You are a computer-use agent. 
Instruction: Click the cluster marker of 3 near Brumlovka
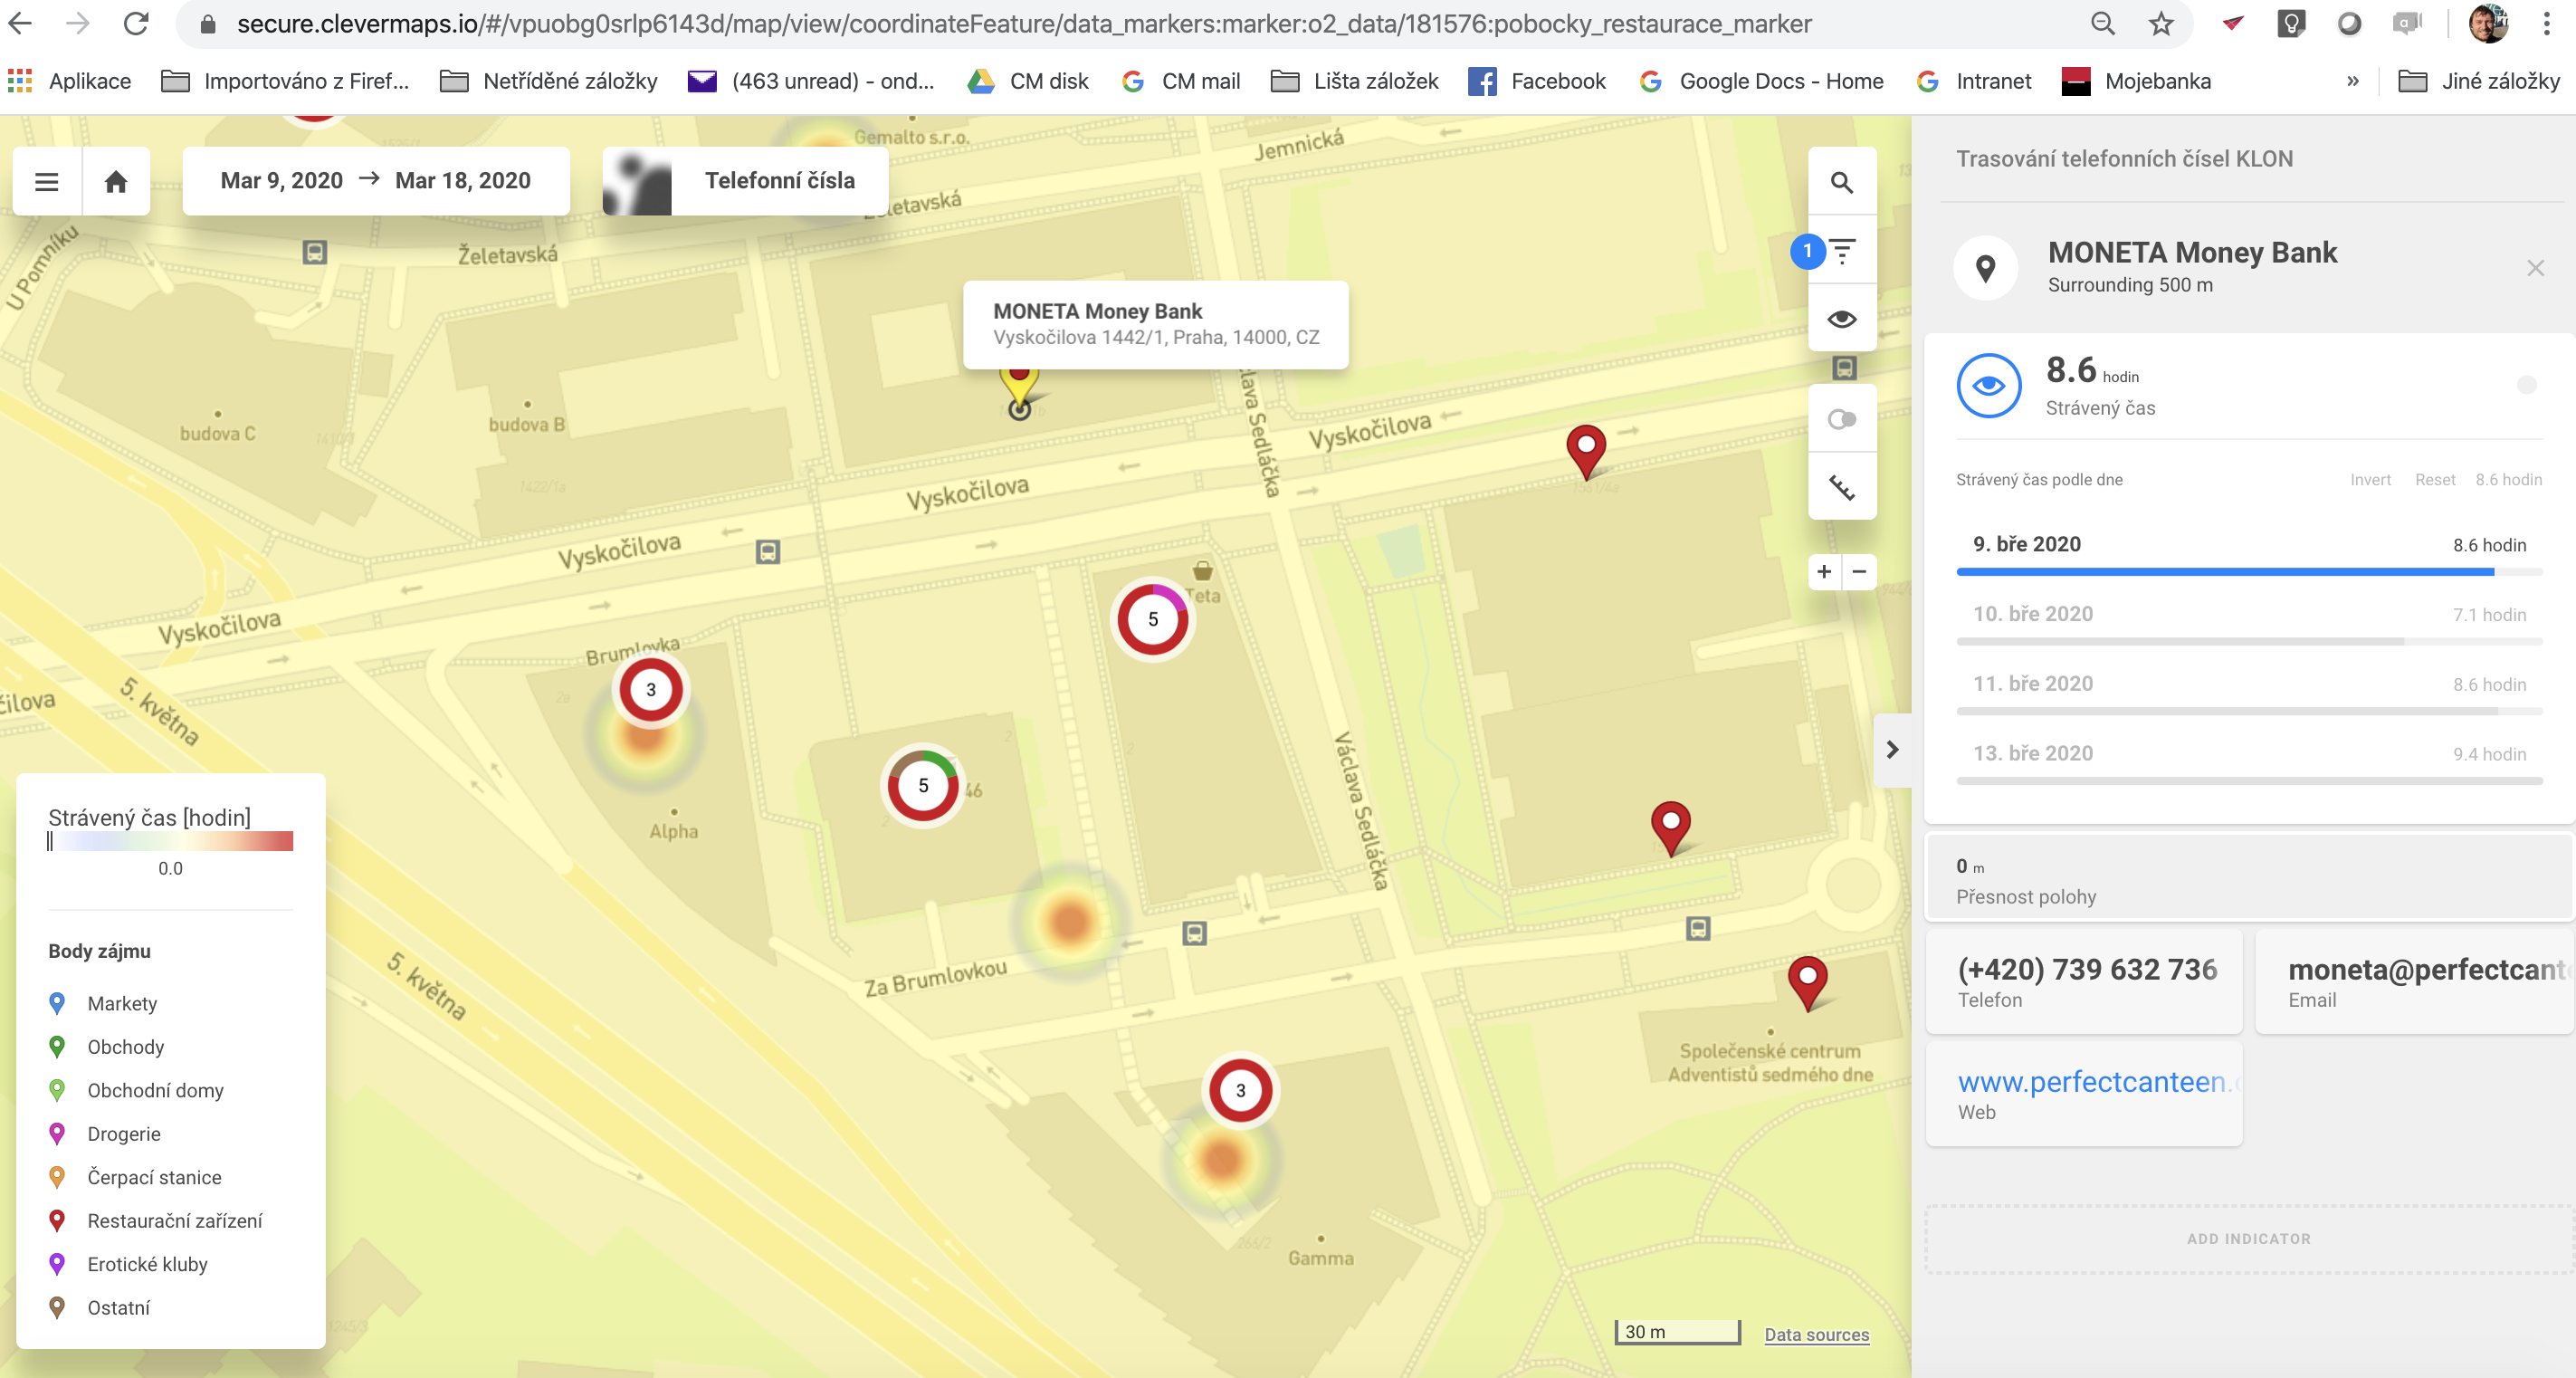click(x=650, y=690)
